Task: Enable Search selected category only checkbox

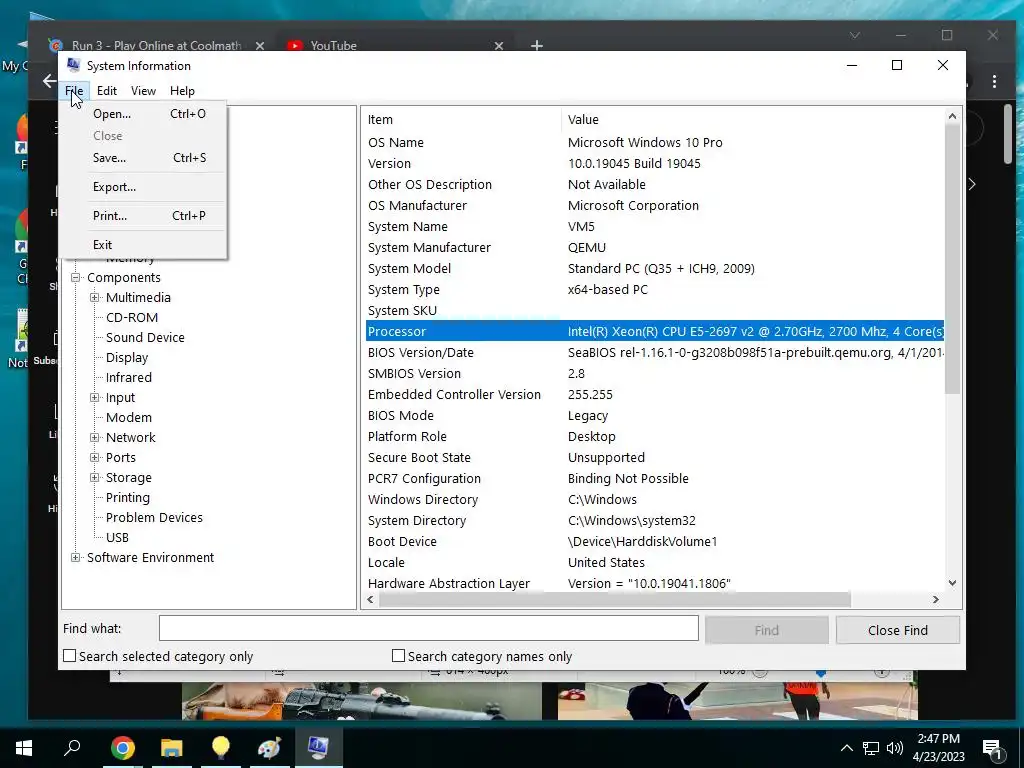Action: pyautogui.click(x=69, y=656)
